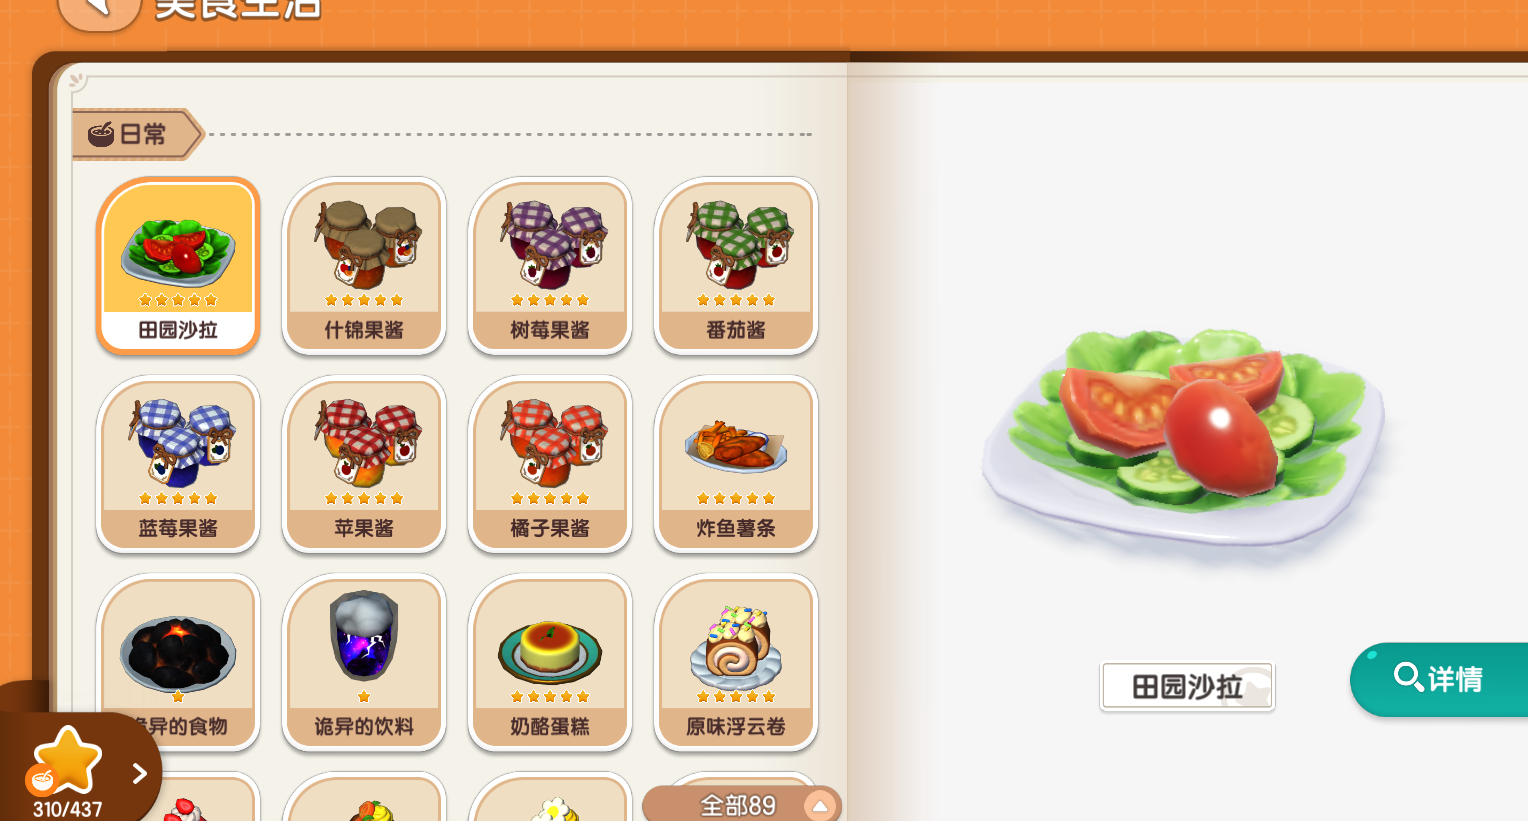Select the 奶酪蛋糕 cheesecake card
This screenshot has width=1528, height=821.
click(550, 662)
